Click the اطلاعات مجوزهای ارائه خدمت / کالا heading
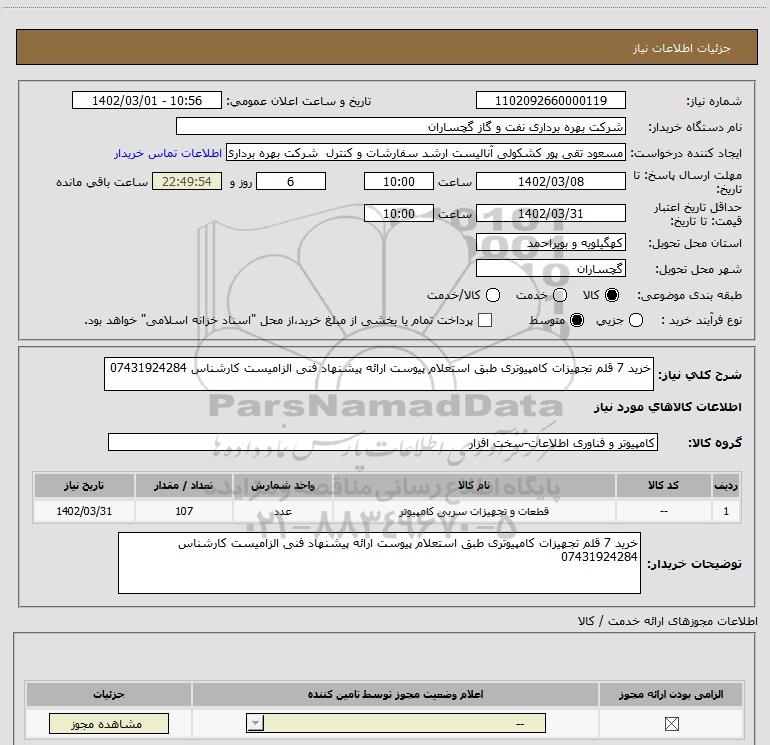 click(667, 621)
